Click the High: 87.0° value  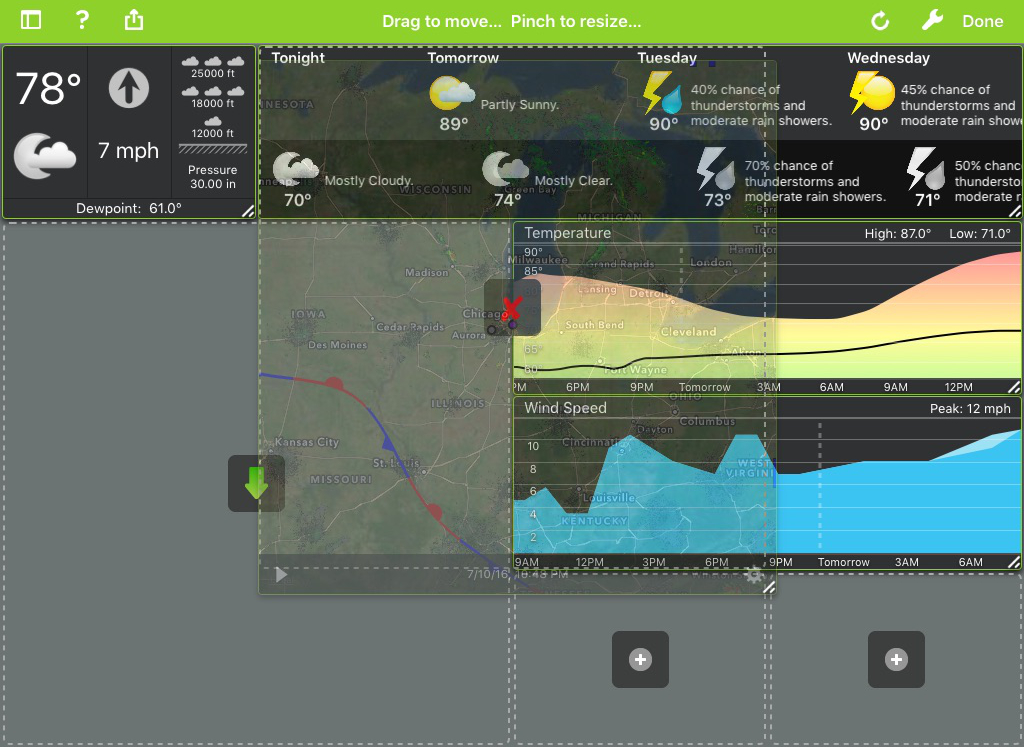coord(898,233)
